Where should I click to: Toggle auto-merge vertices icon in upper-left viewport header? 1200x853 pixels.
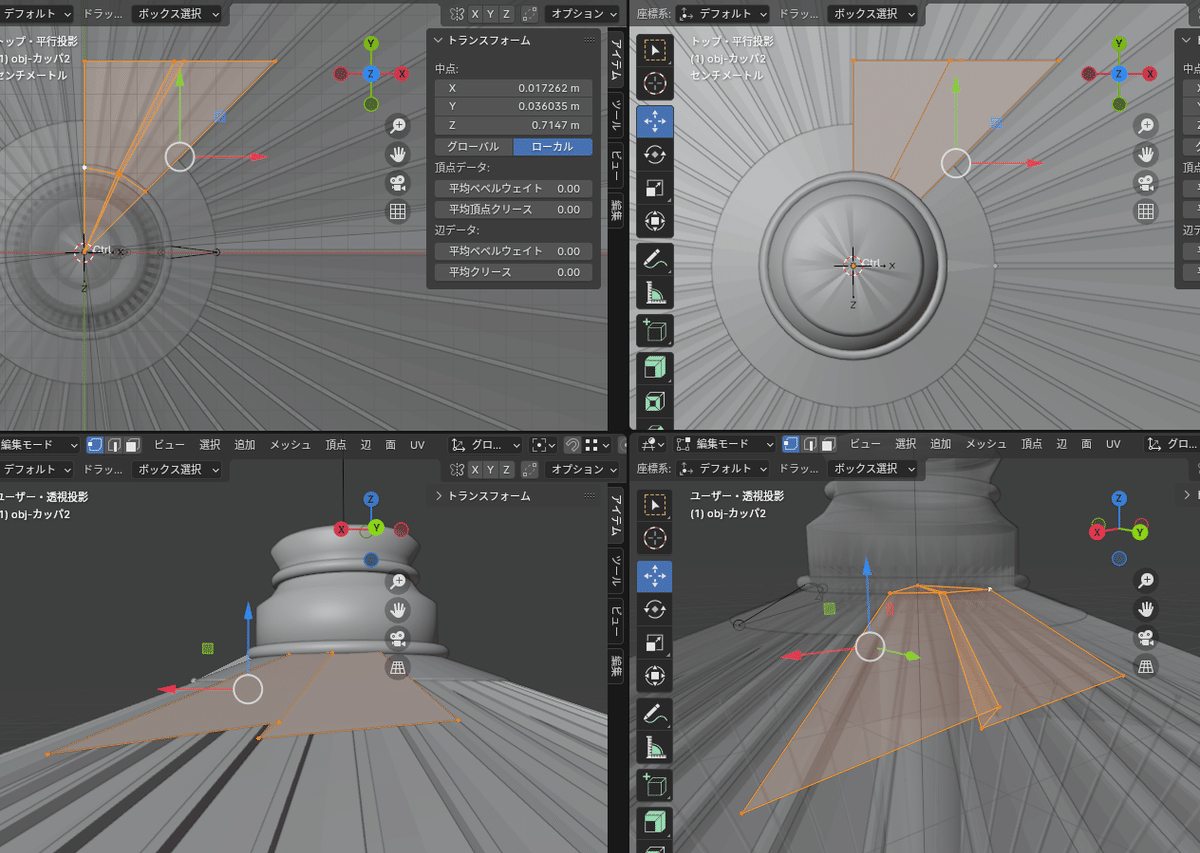coord(530,14)
